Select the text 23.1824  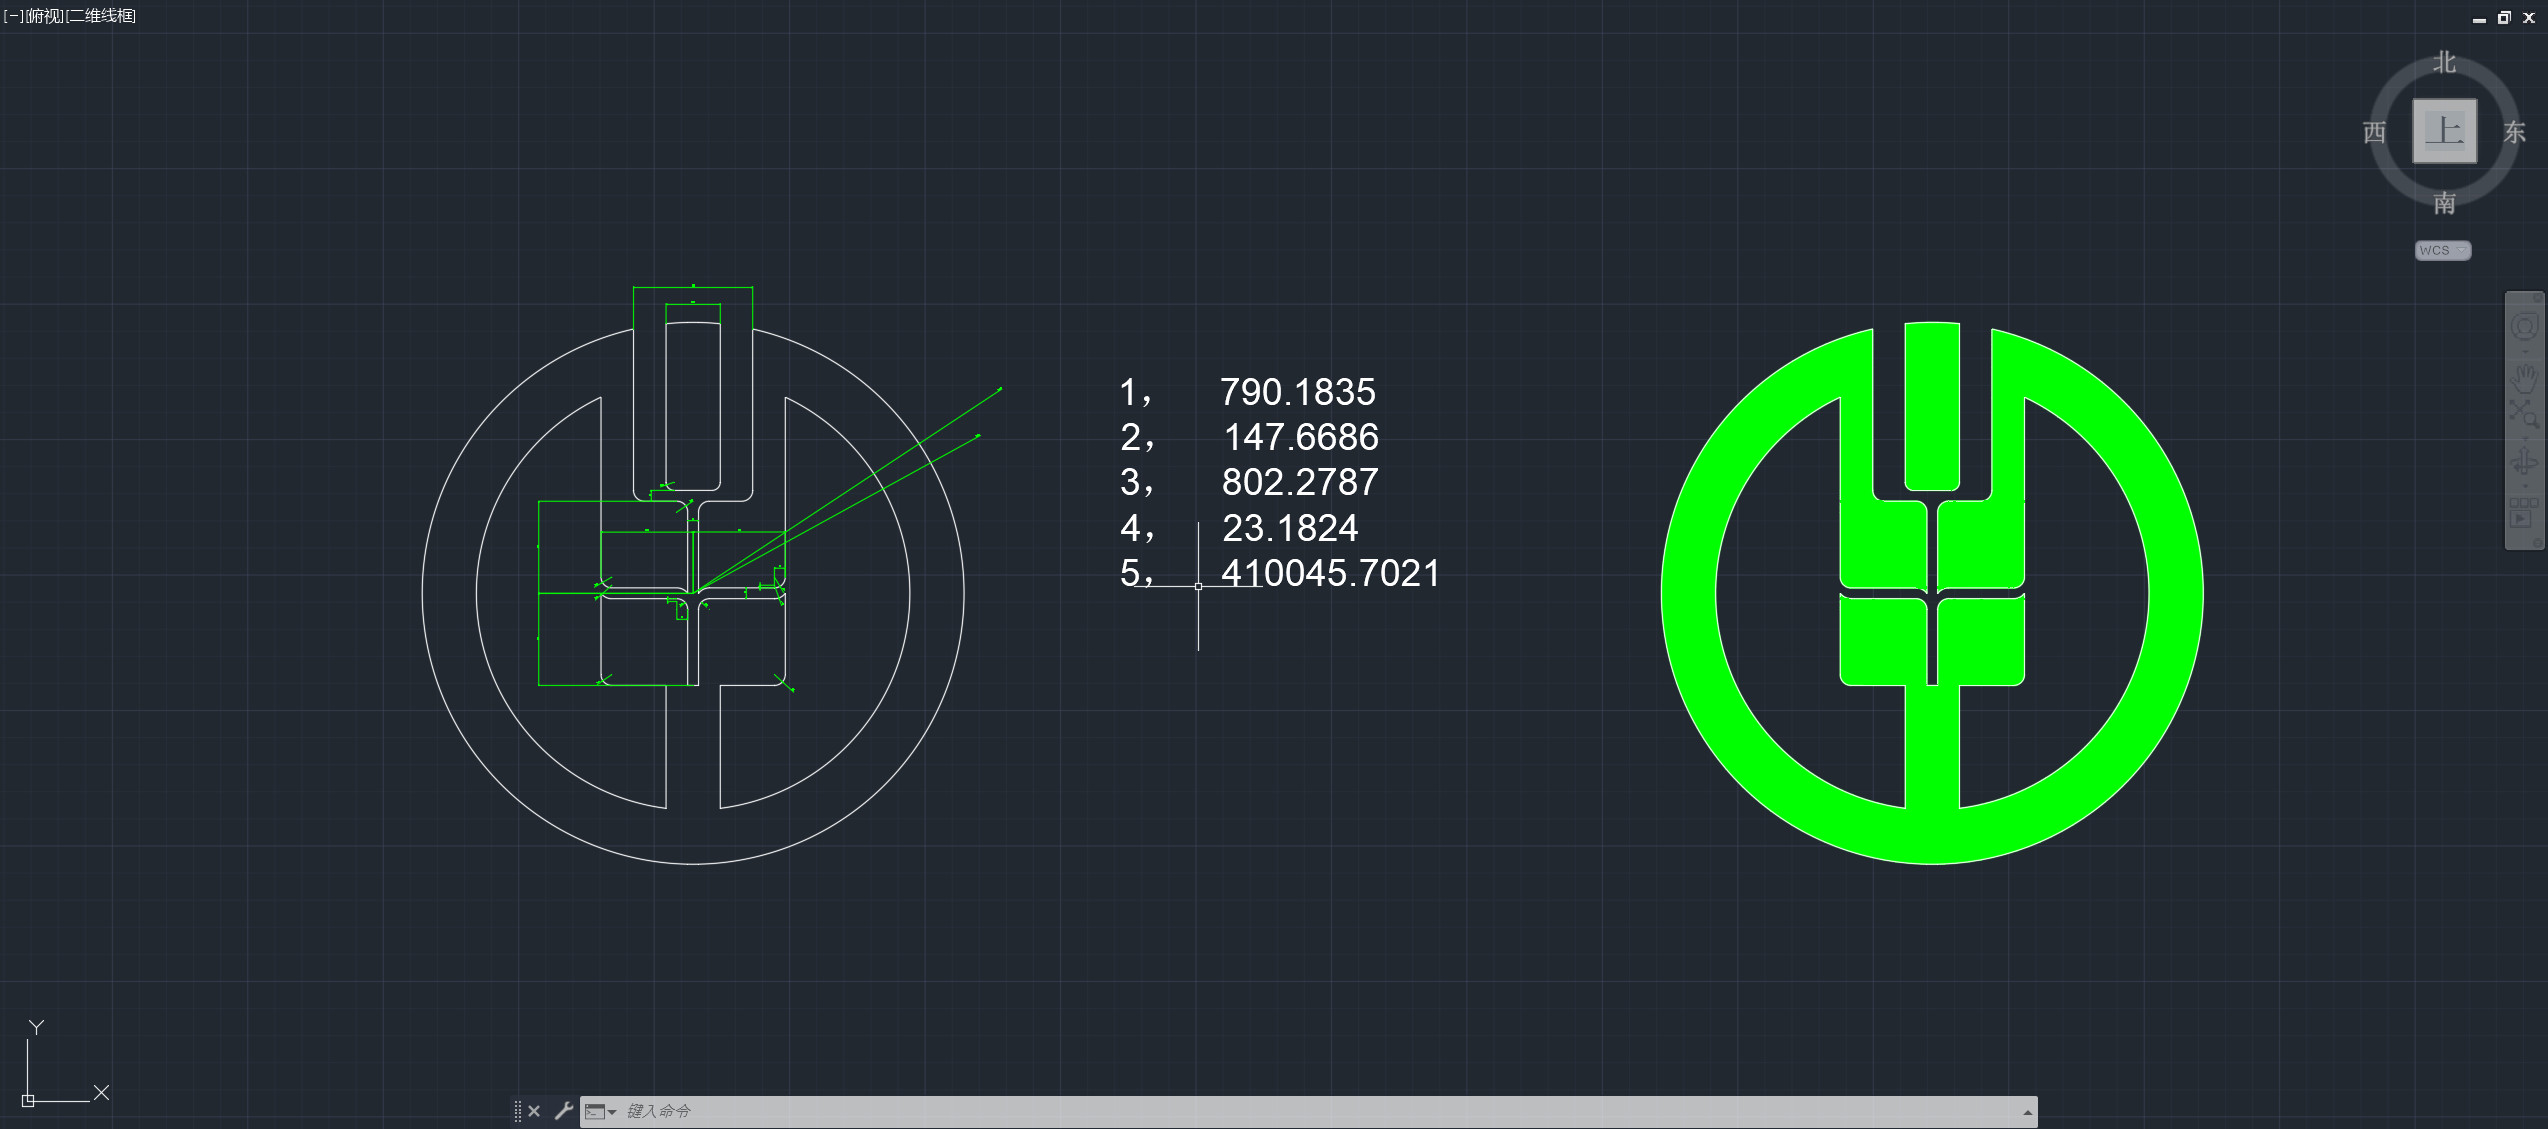pyautogui.click(x=1290, y=528)
